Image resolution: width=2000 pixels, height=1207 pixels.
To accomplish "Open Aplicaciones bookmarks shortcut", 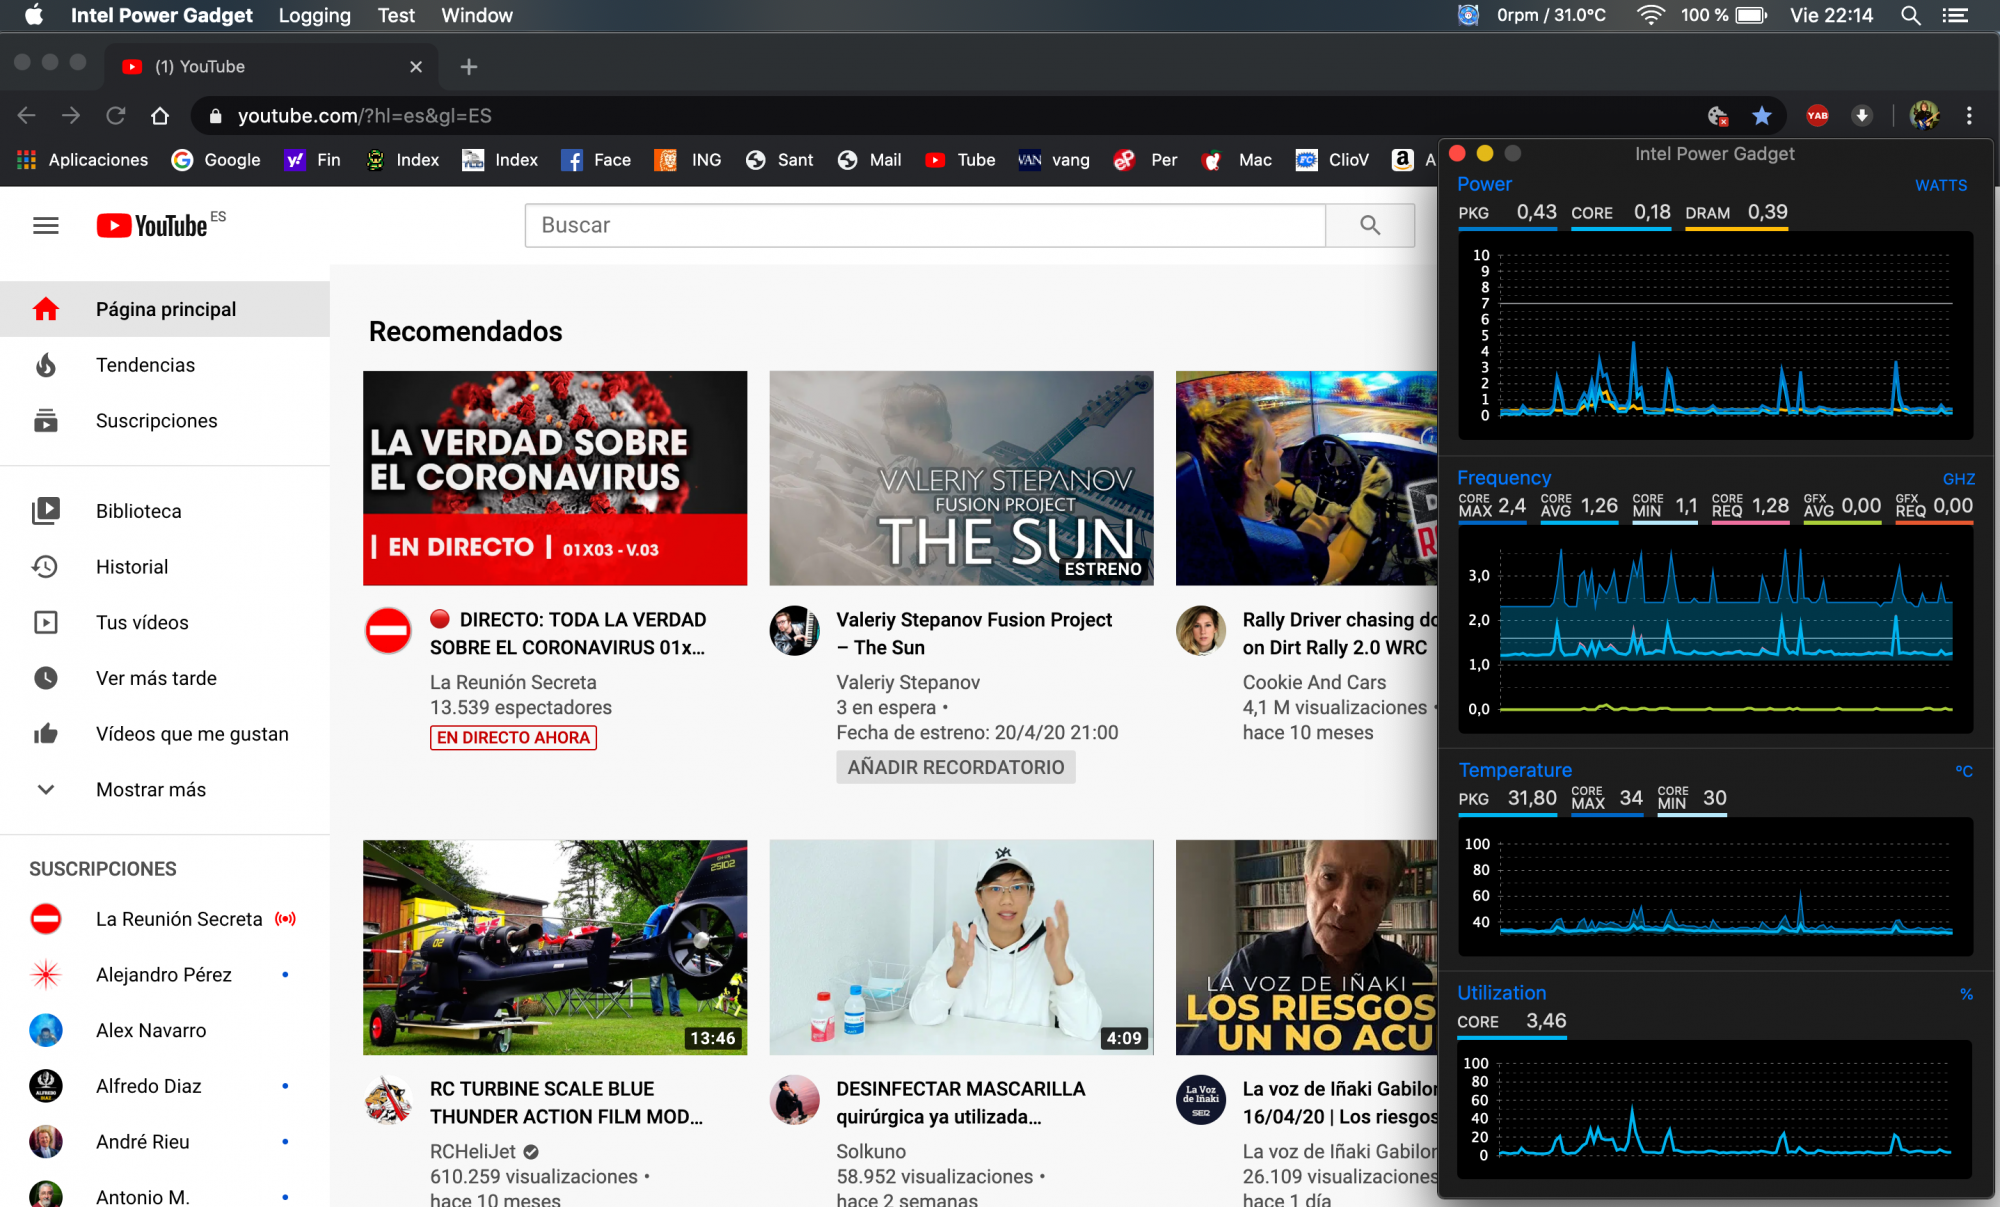I will (83, 160).
